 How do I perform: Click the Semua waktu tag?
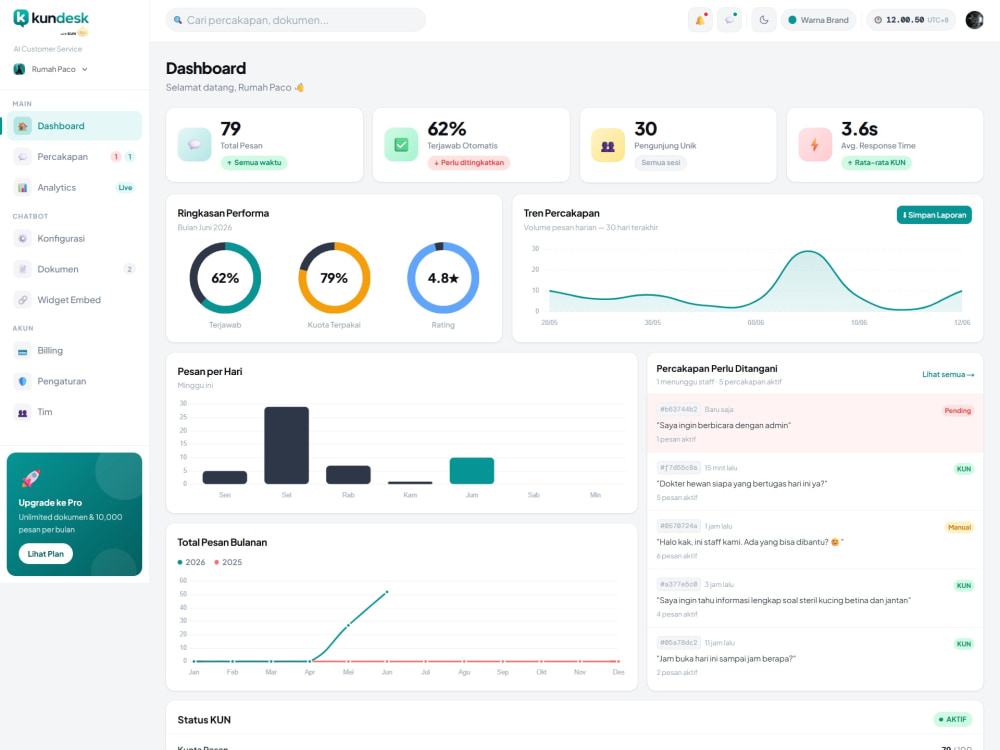pyautogui.click(x=254, y=163)
